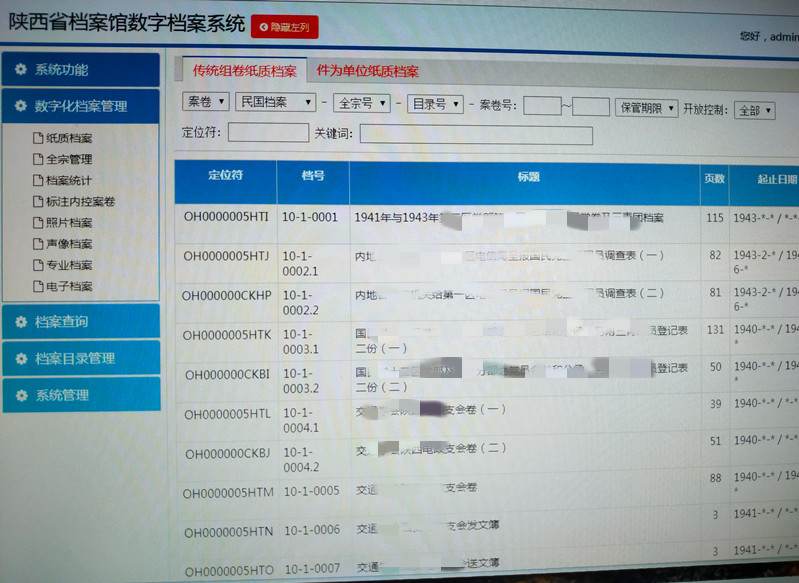Screen dimensions: 799x583
Task: Click the 页数 column header
Action: pos(714,184)
